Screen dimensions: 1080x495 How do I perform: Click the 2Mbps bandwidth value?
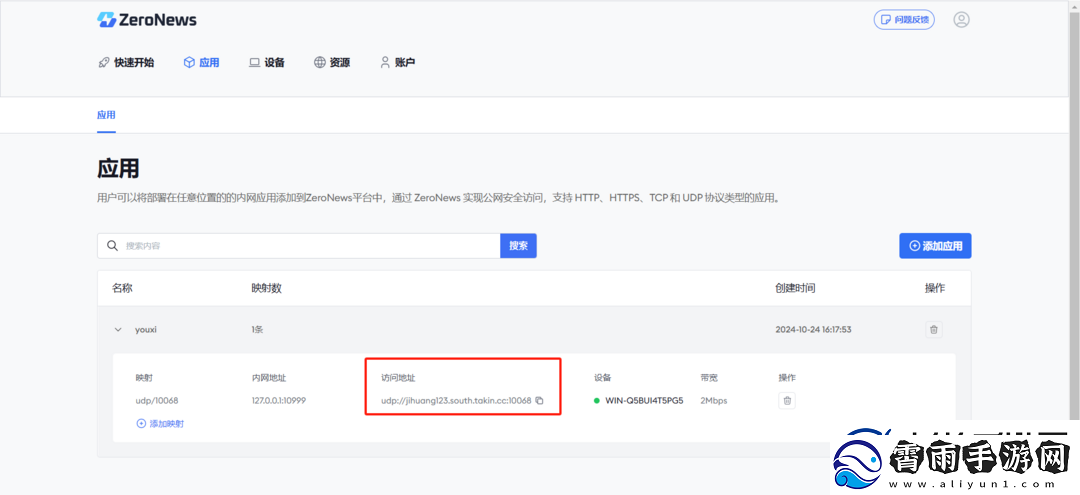coord(714,401)
